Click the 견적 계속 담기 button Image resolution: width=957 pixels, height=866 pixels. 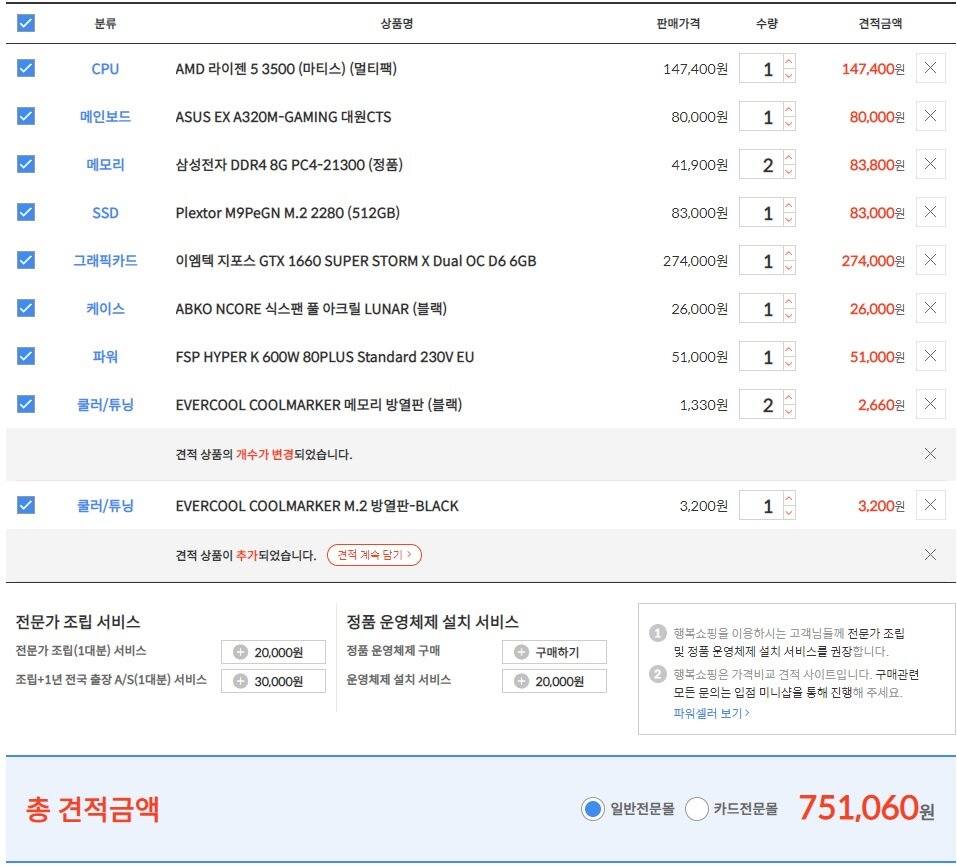374,555
